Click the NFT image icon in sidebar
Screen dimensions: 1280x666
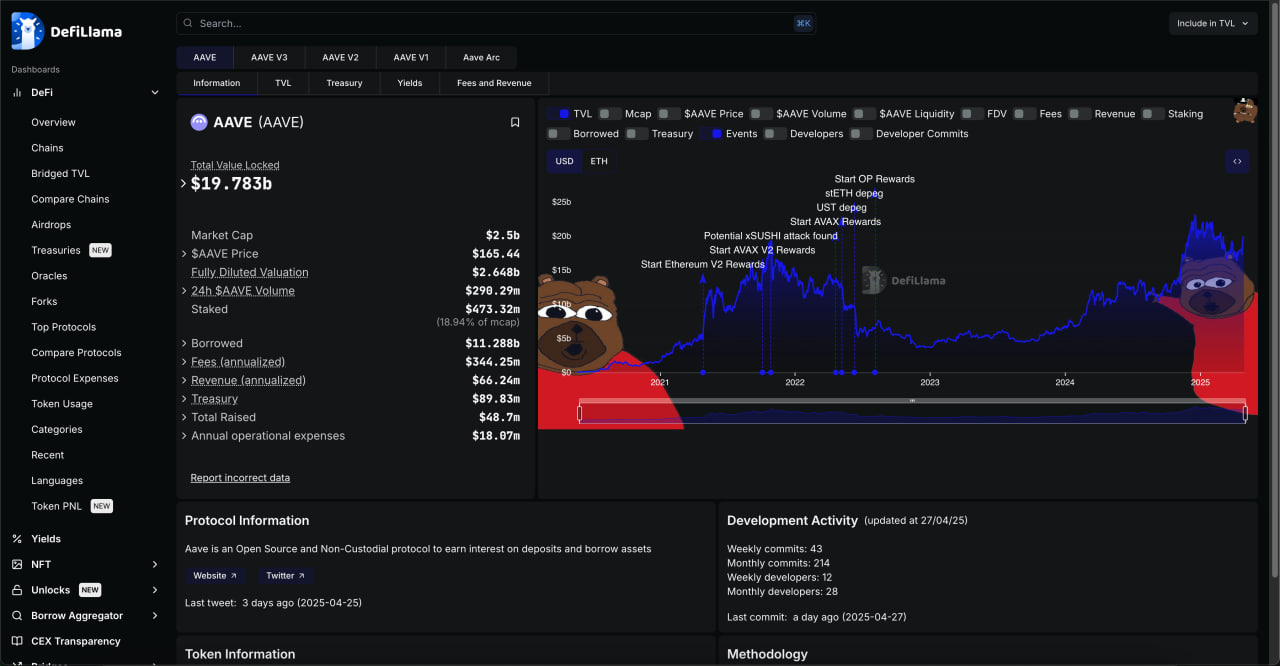click(x=17, y=564)
